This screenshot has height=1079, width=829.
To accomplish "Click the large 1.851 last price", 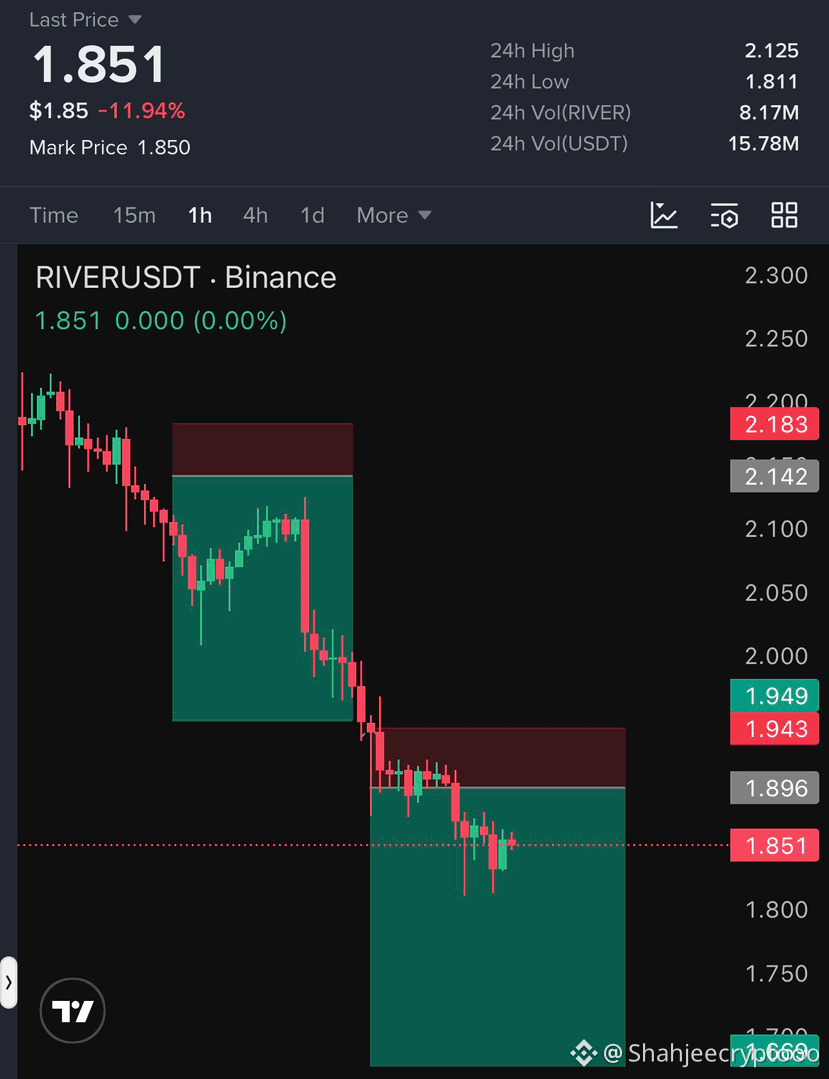I will point(99,65).
